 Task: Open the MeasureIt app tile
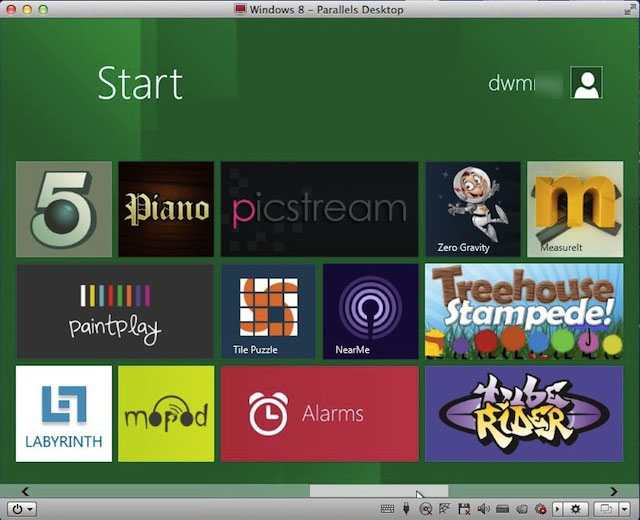pyautogui.click(x=575, y=209)
